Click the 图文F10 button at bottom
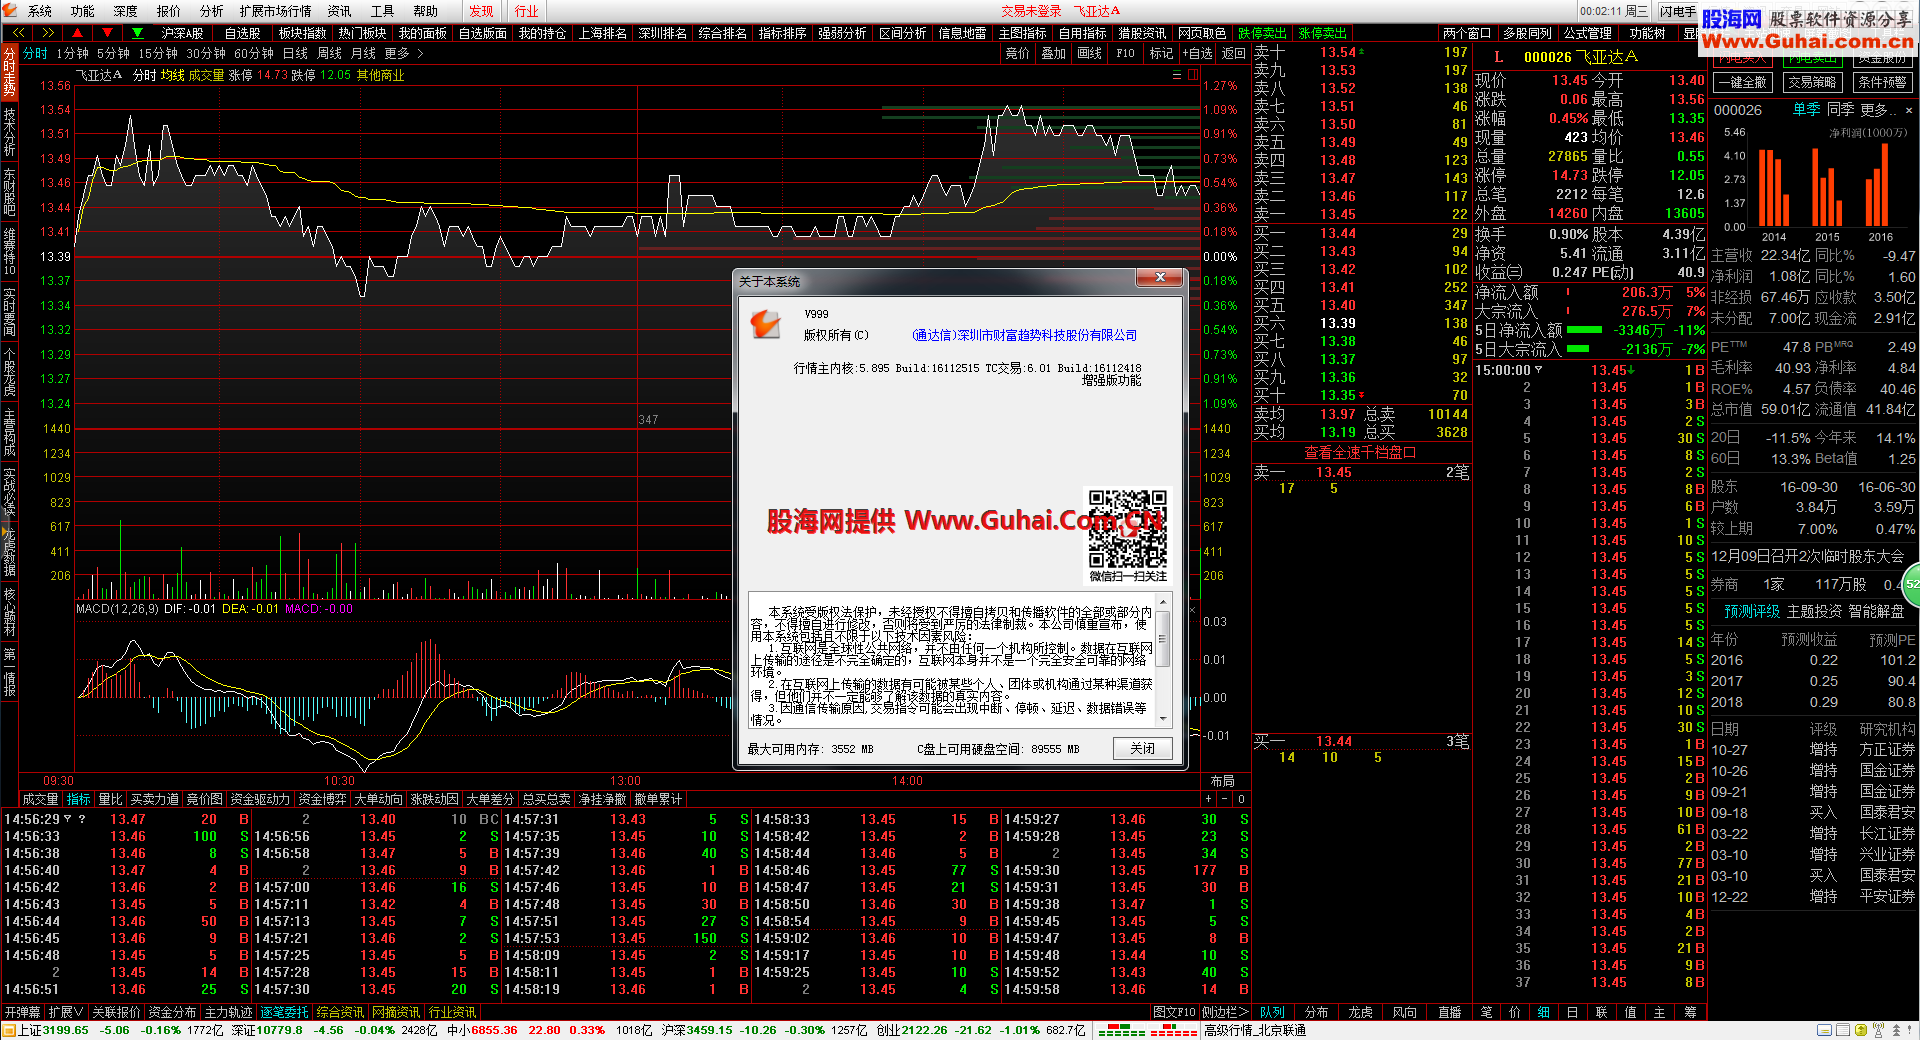 [x=1174, y=1012]
